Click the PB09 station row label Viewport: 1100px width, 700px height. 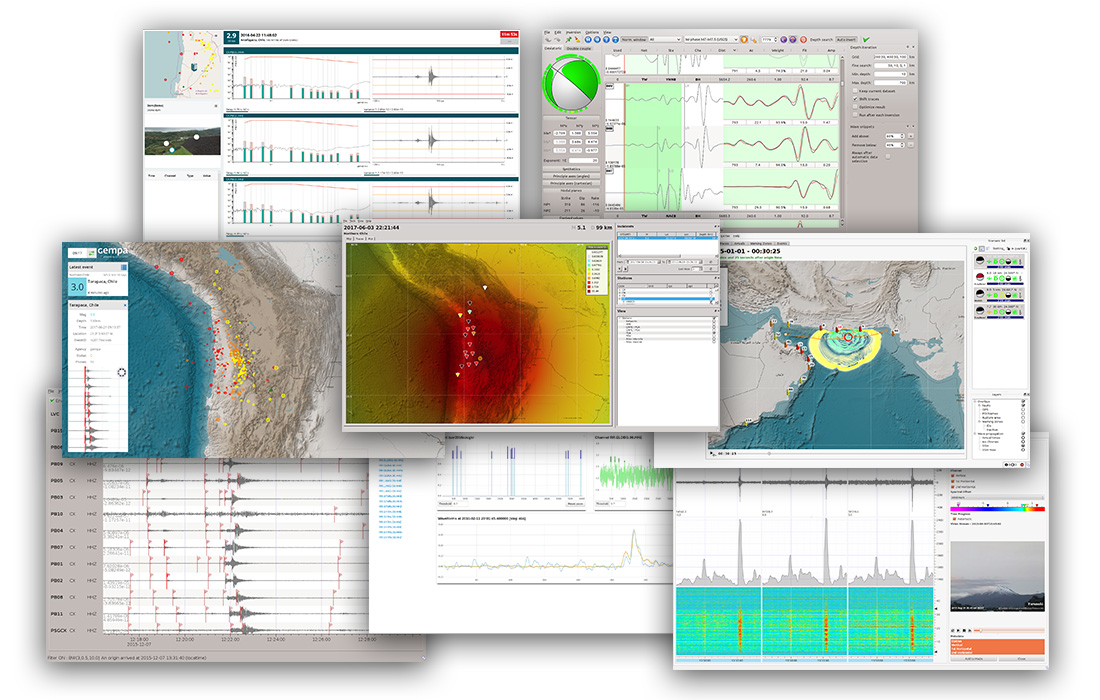click(57, 464)
